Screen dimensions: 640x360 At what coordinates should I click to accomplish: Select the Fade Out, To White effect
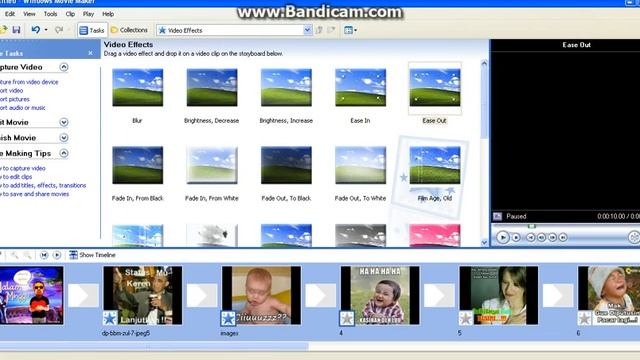(360, 165)
